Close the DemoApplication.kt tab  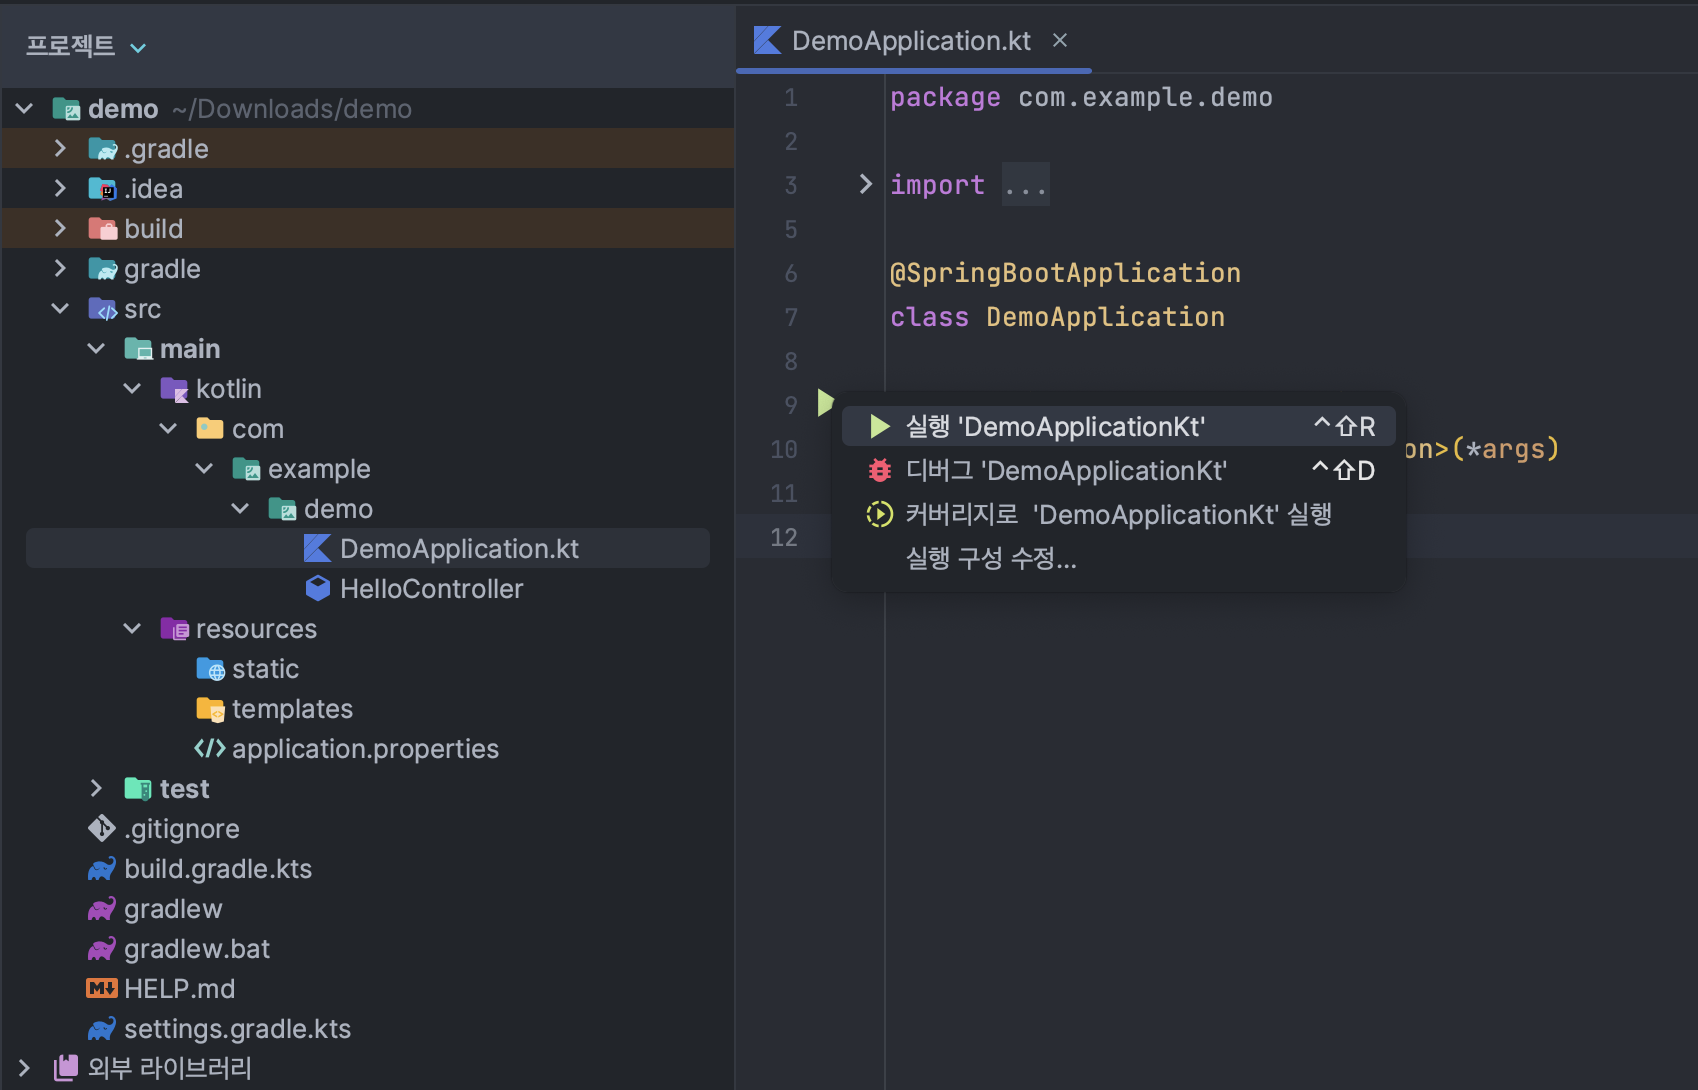(x=1060, y=41)
